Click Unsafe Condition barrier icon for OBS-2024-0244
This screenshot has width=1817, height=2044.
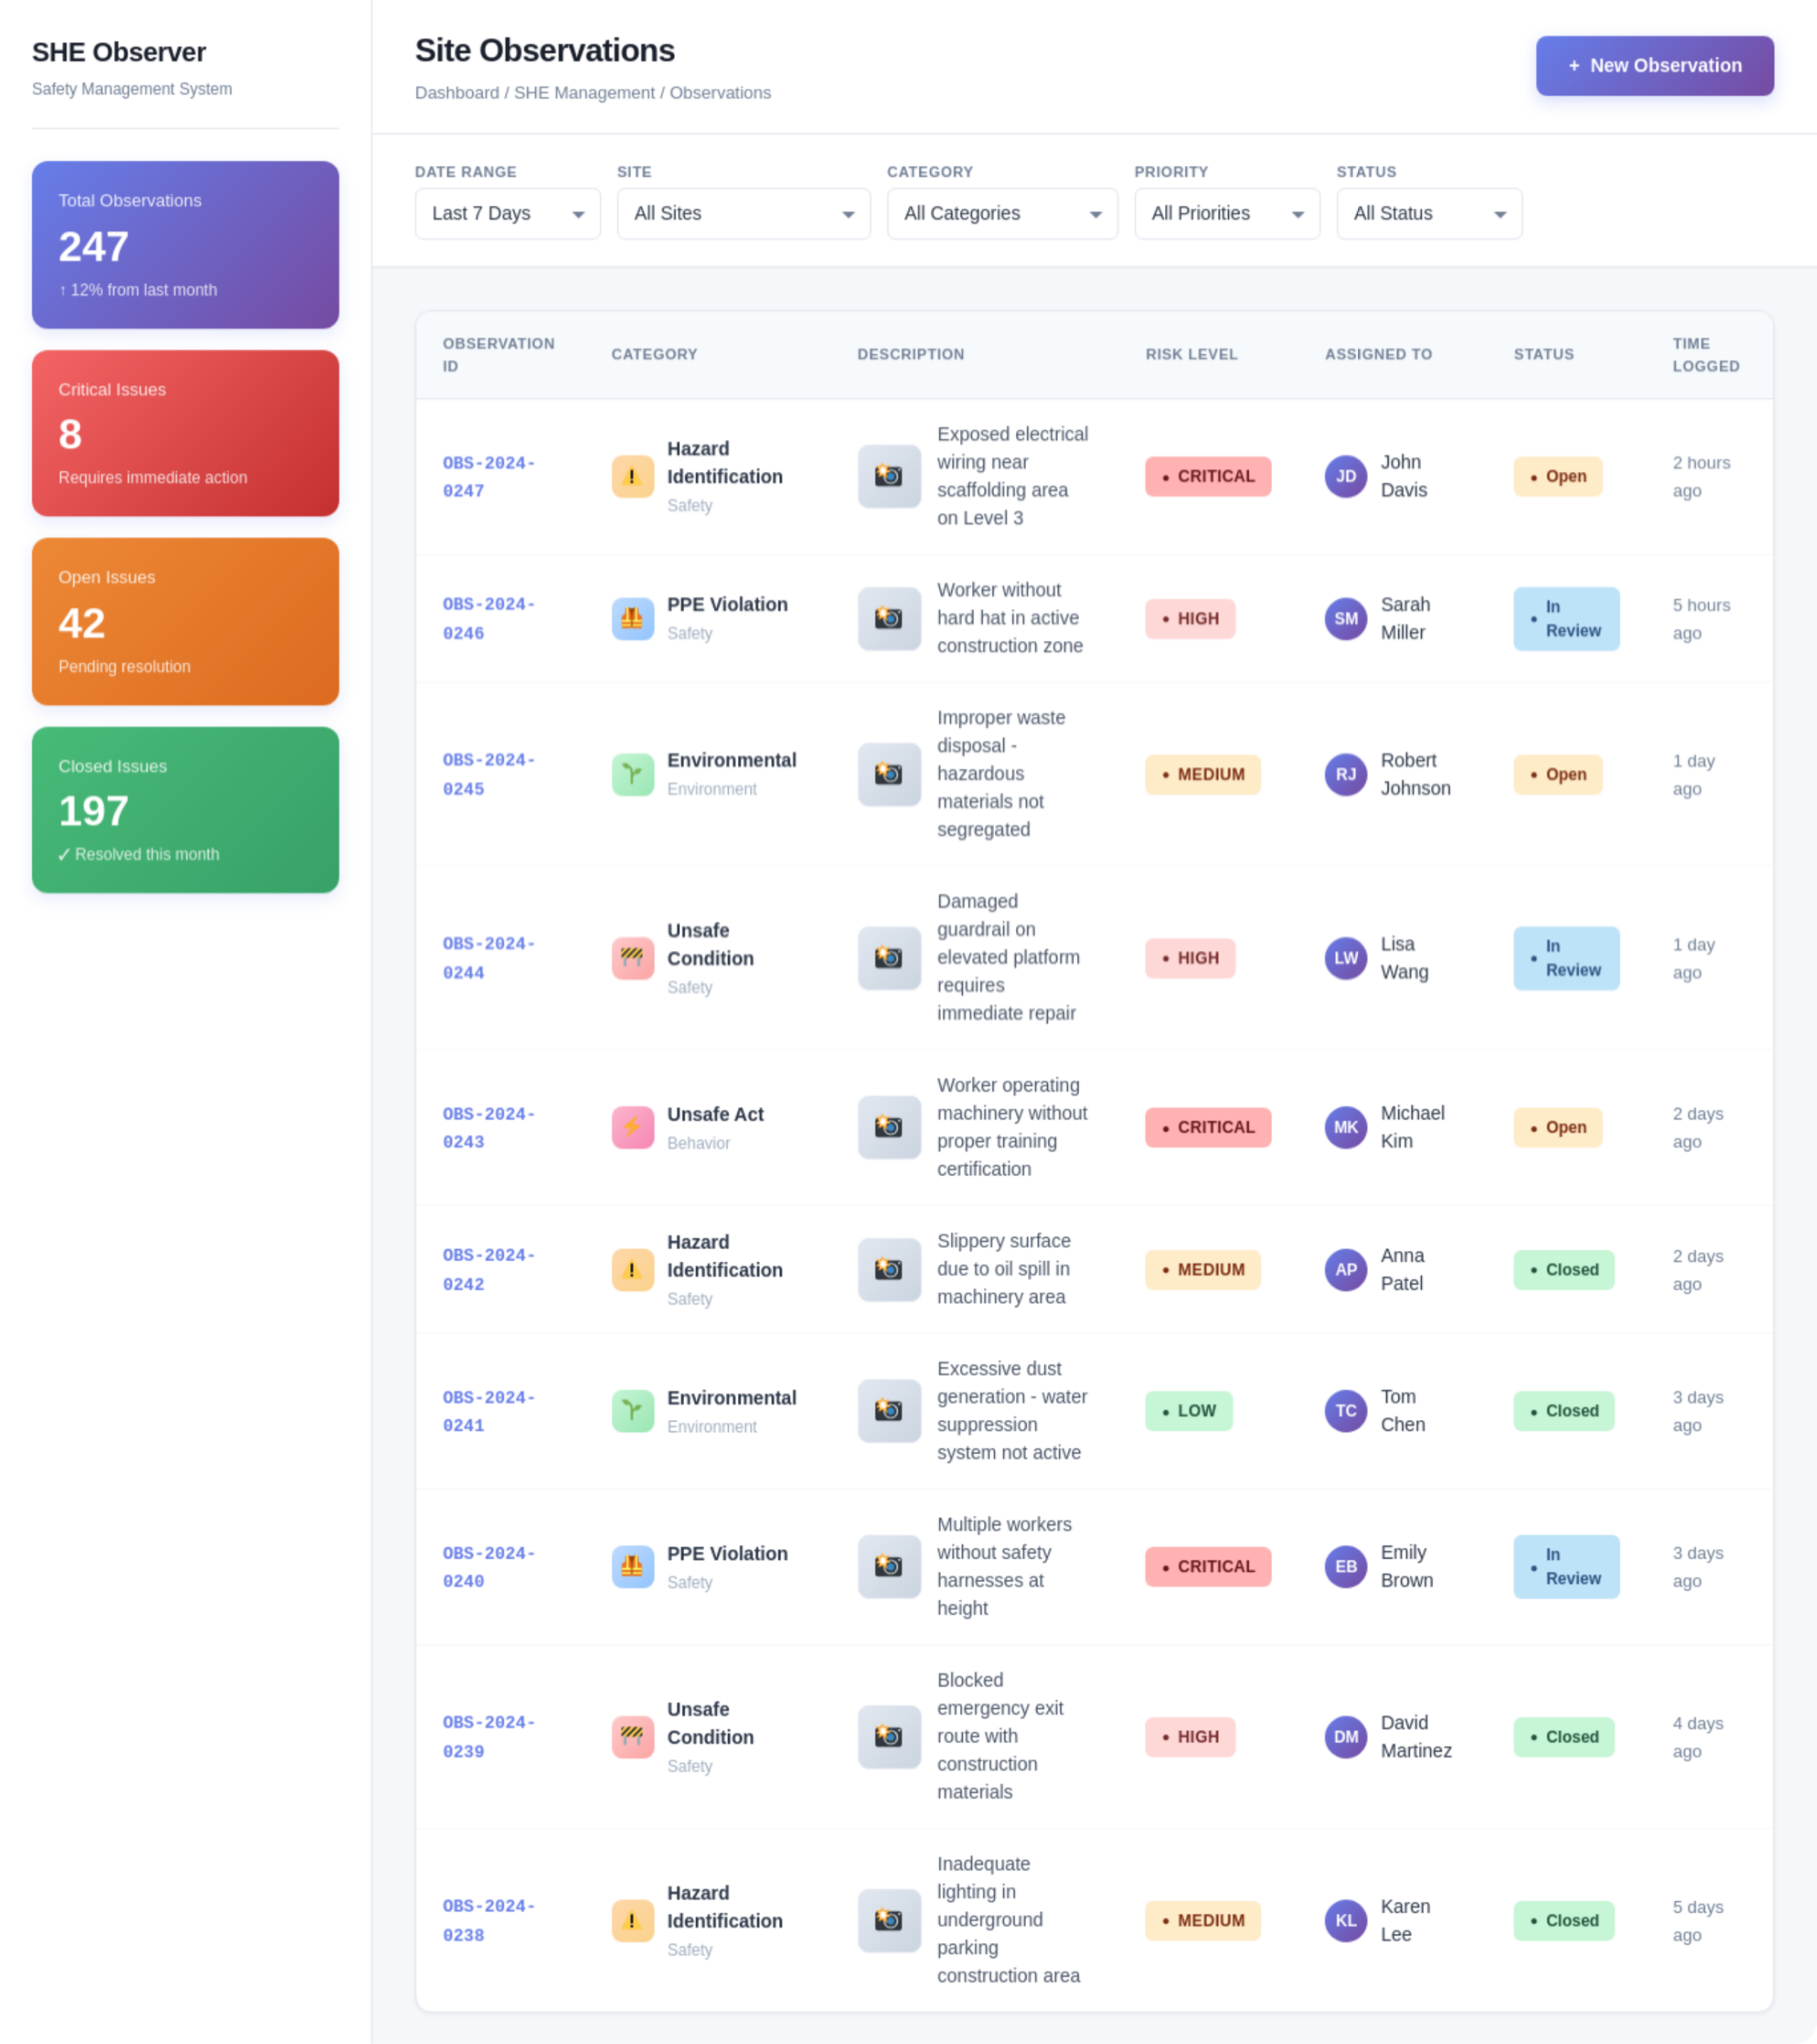tap(632, 958)
